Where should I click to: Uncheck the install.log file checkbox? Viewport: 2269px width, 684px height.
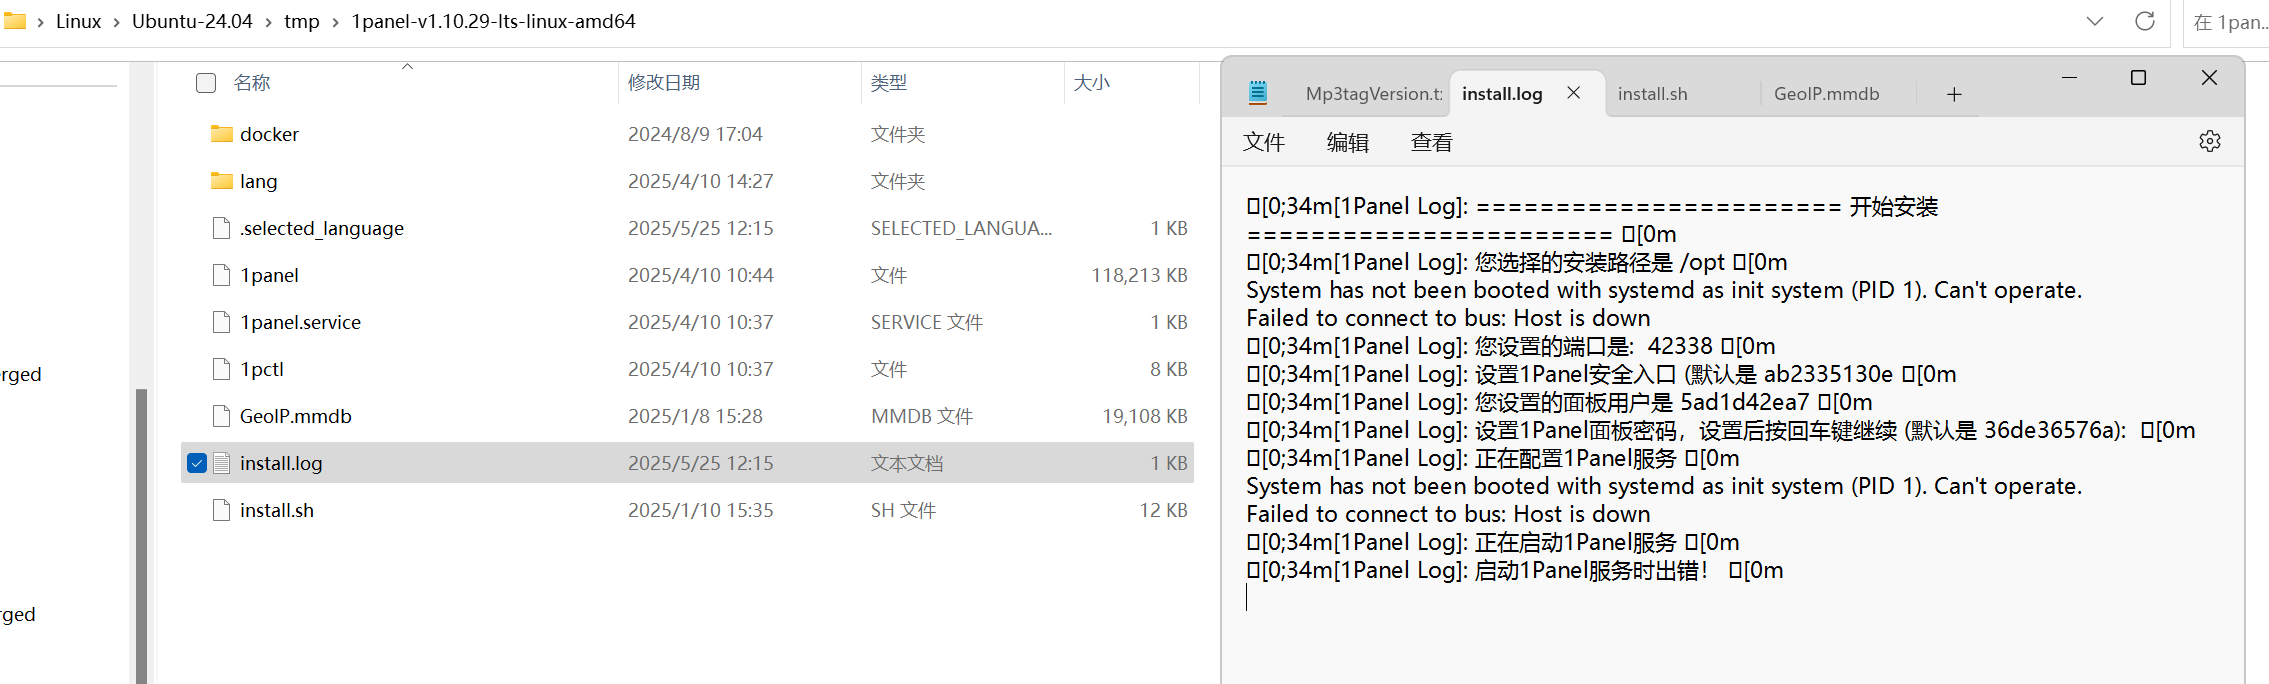tap(197, 463)
